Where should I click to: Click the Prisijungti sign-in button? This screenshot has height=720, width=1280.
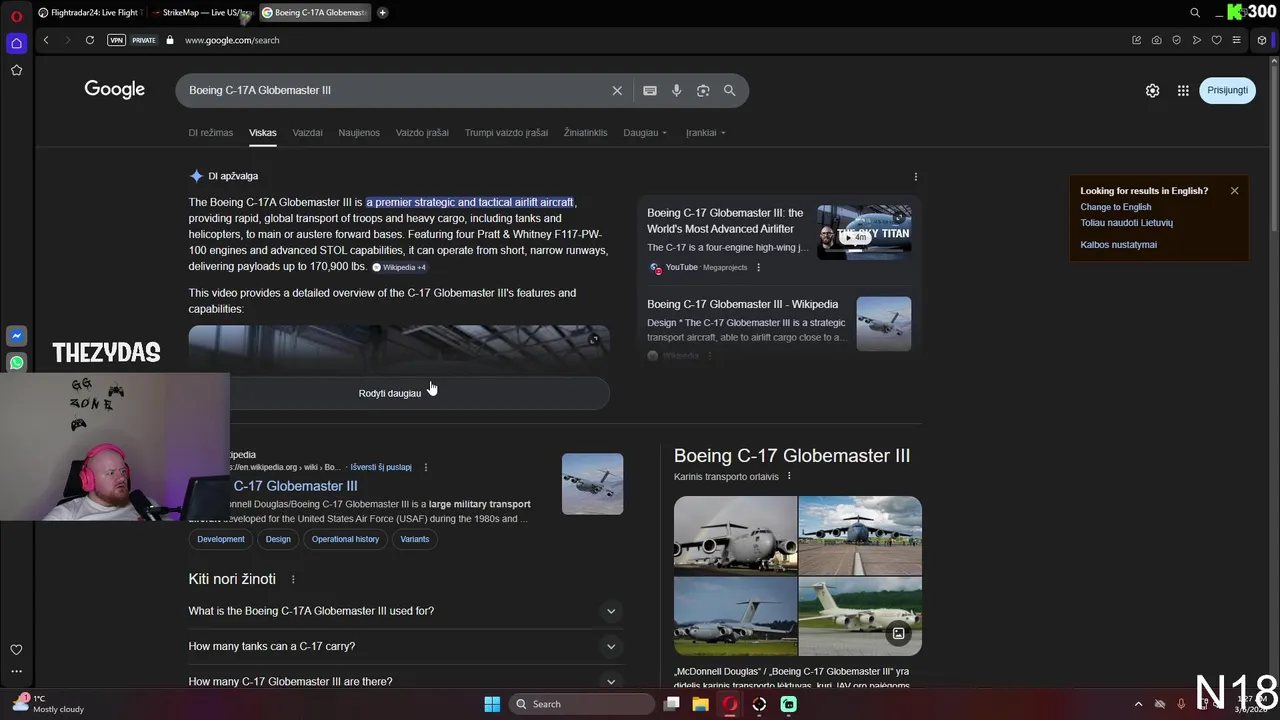click(1227, 90)
